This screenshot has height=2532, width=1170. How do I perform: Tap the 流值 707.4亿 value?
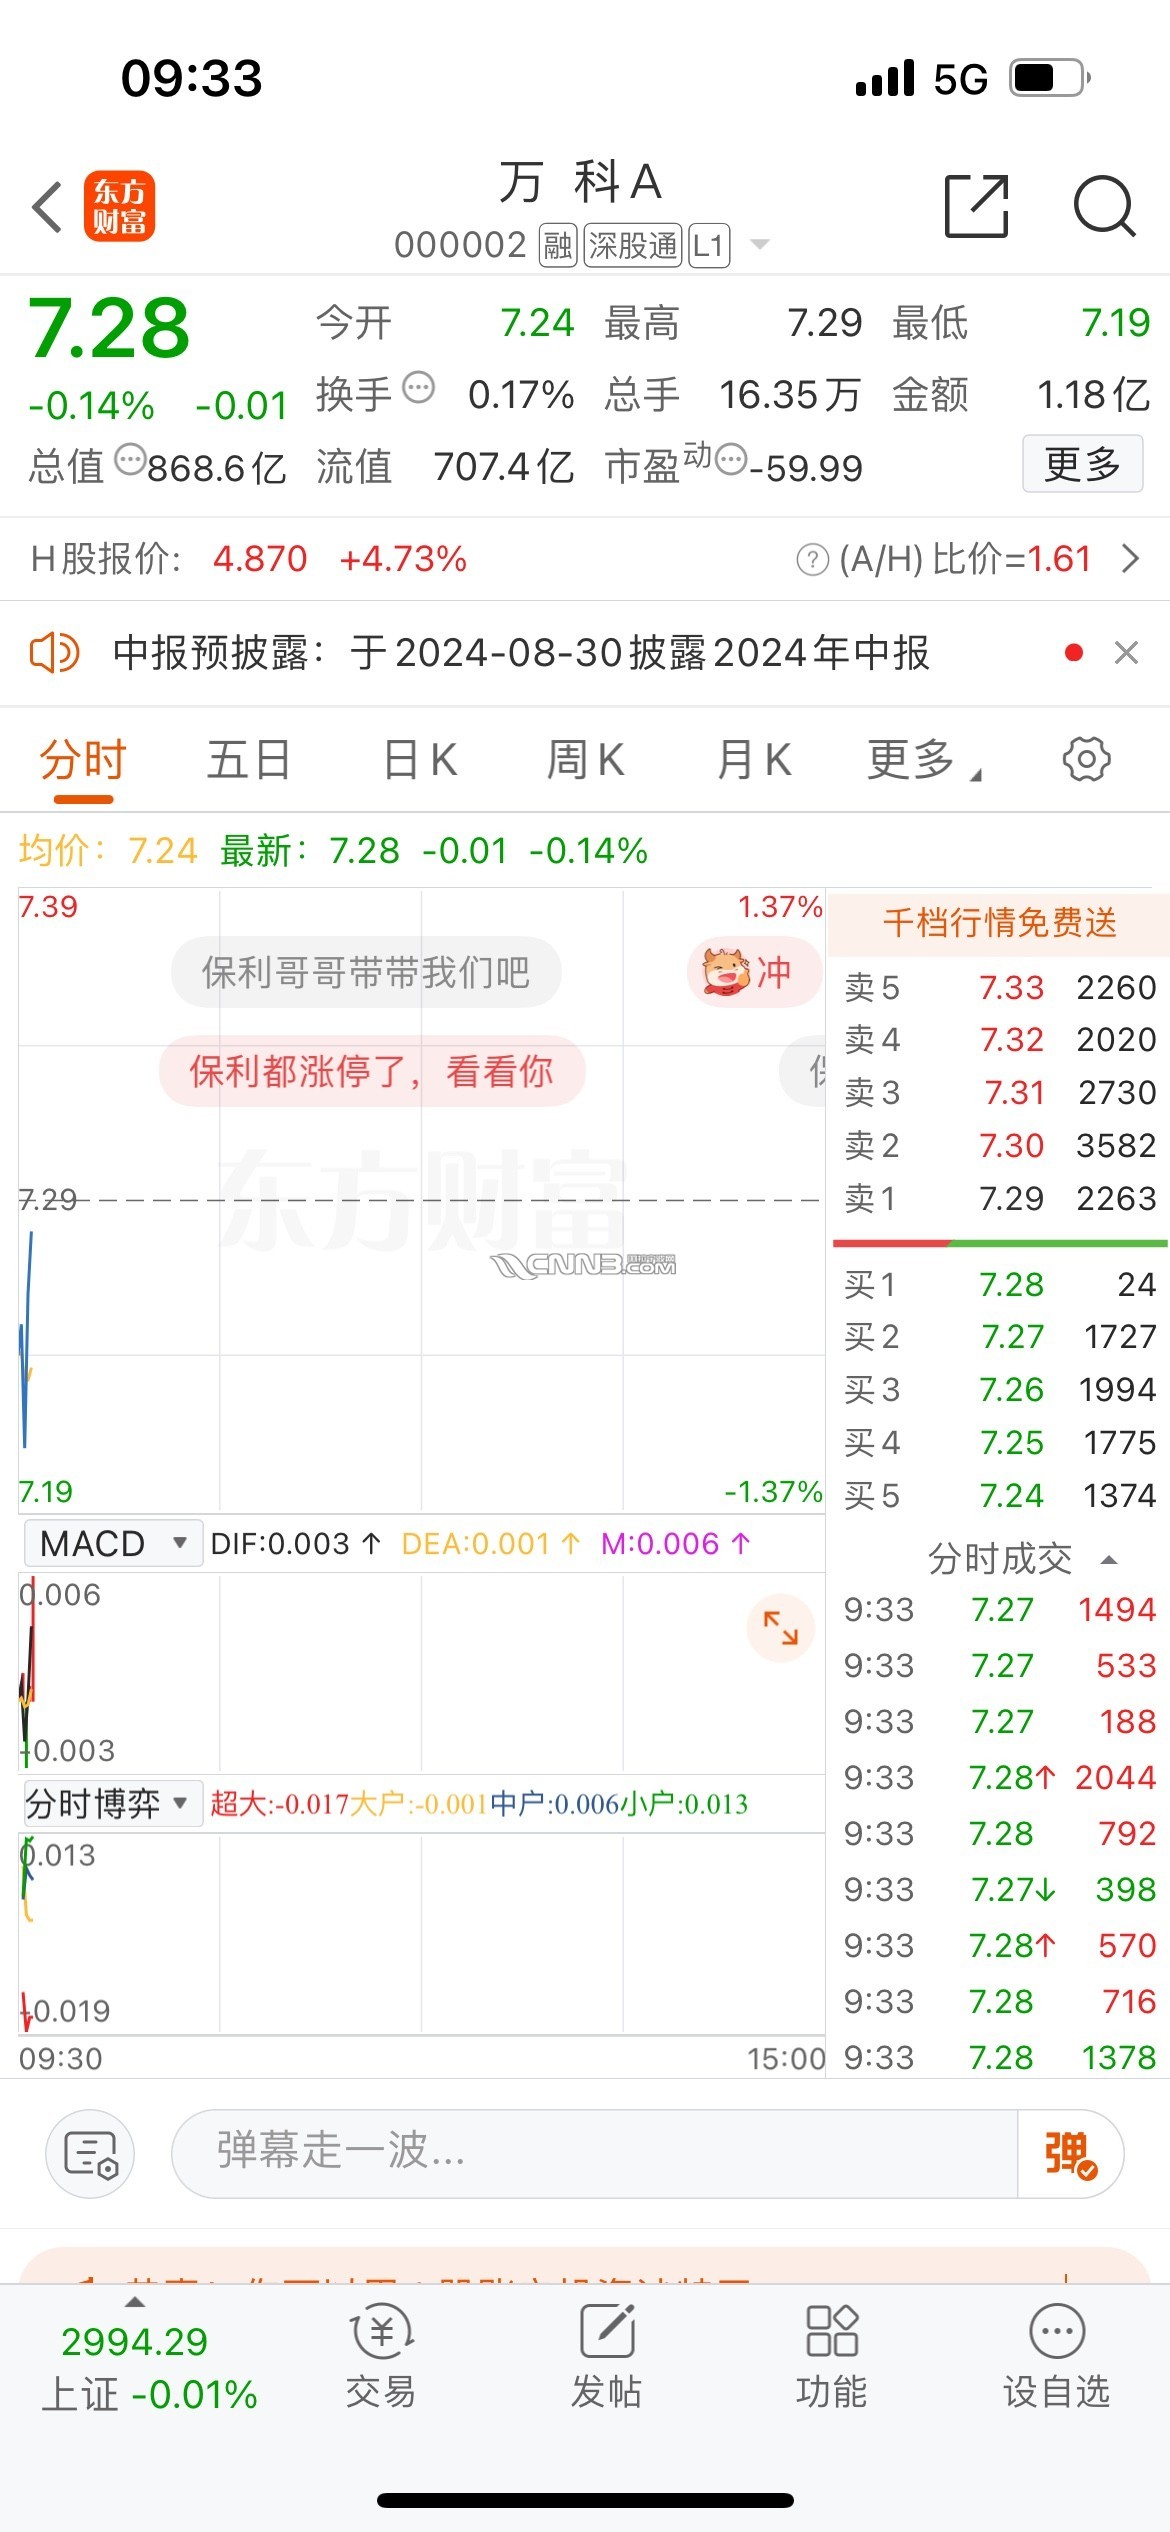(x=504, y=467)
